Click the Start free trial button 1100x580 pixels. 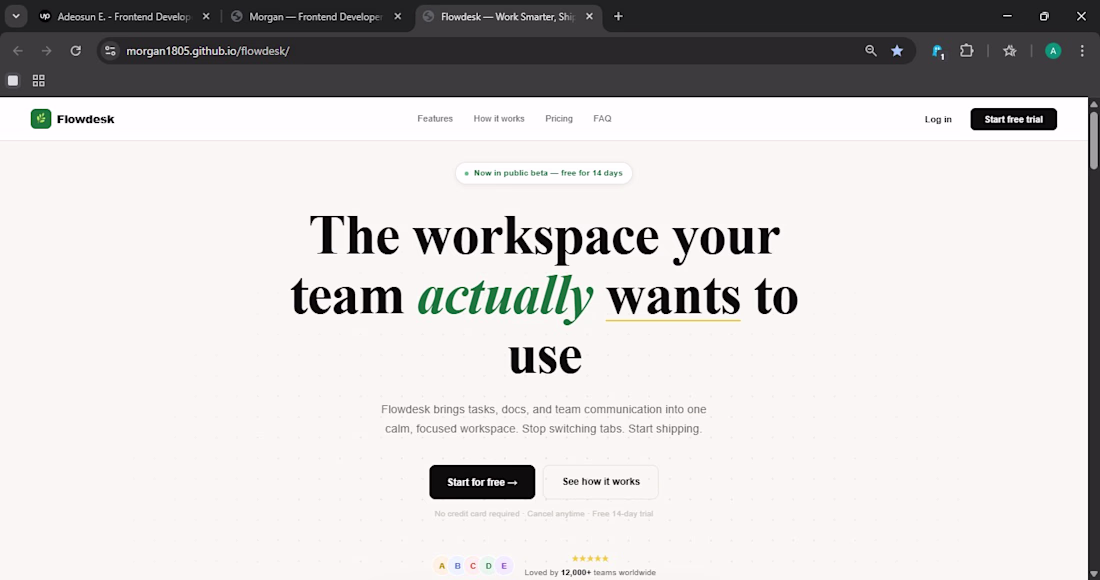click(x=1014, y=119)
